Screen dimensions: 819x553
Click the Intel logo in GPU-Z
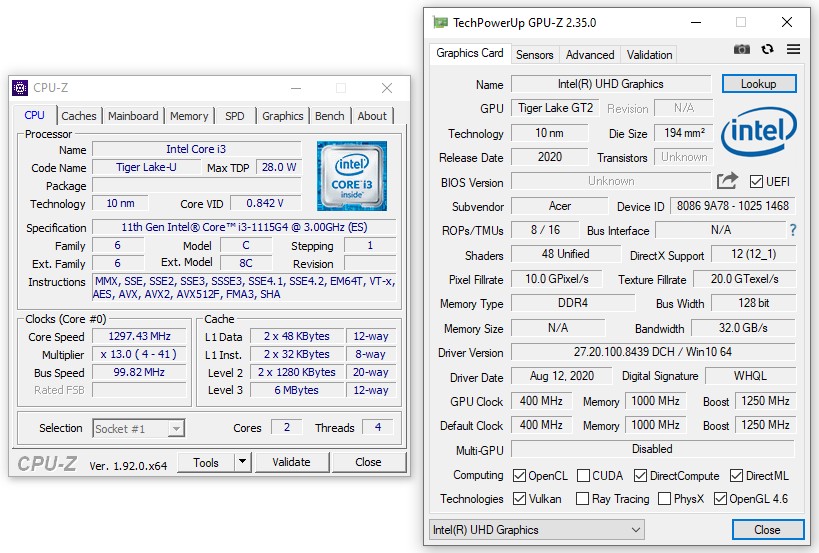coord(758,133)
